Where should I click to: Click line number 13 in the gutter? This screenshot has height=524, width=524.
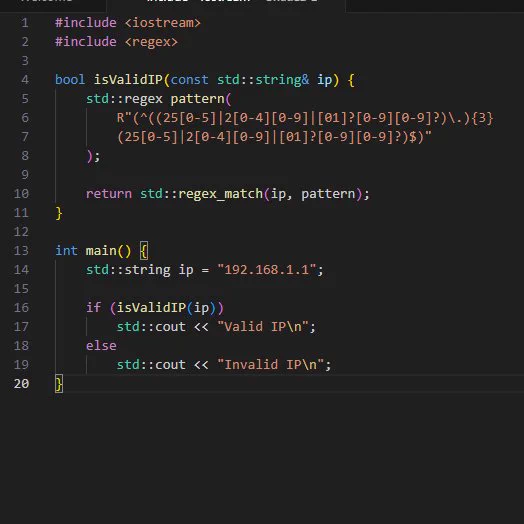21,251
